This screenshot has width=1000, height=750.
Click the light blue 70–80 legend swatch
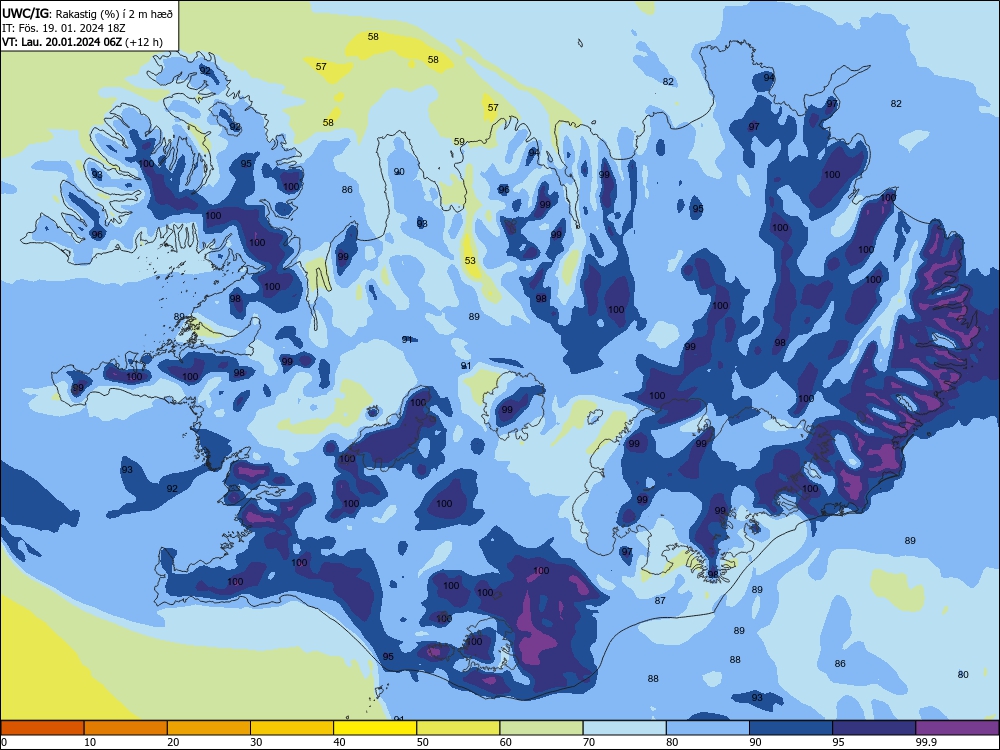(x=624, y=728)
